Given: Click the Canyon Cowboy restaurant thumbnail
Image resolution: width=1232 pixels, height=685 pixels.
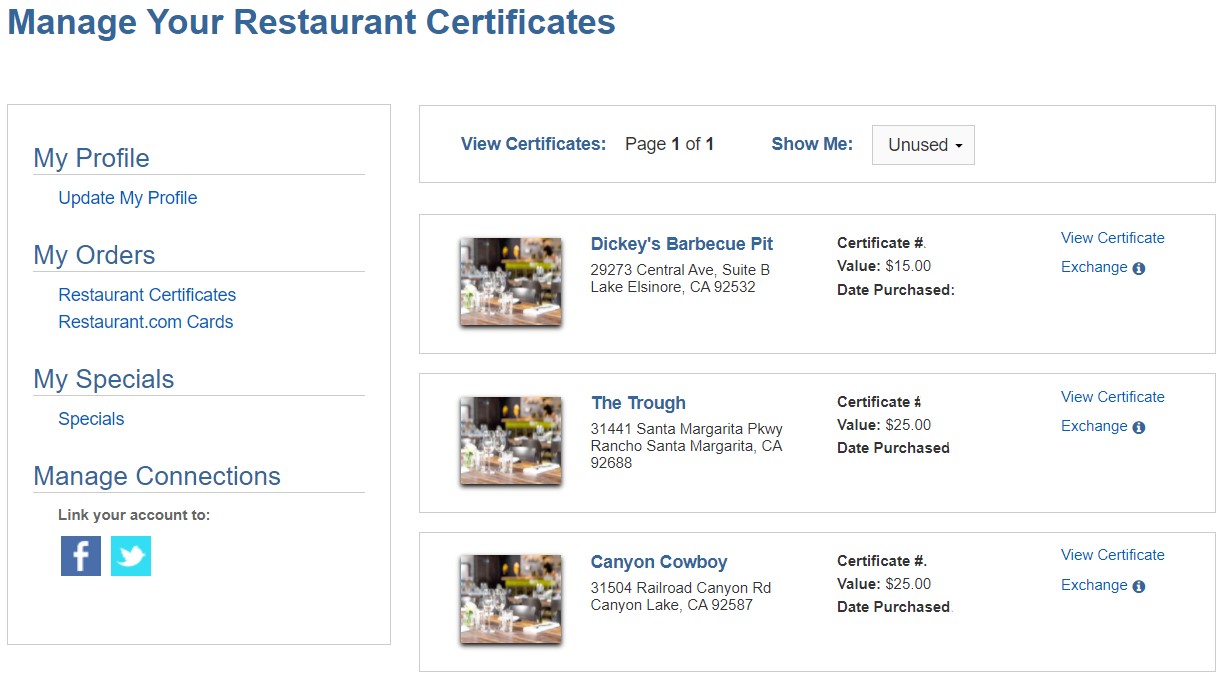Looking at the screenshot, I should 510,599.
